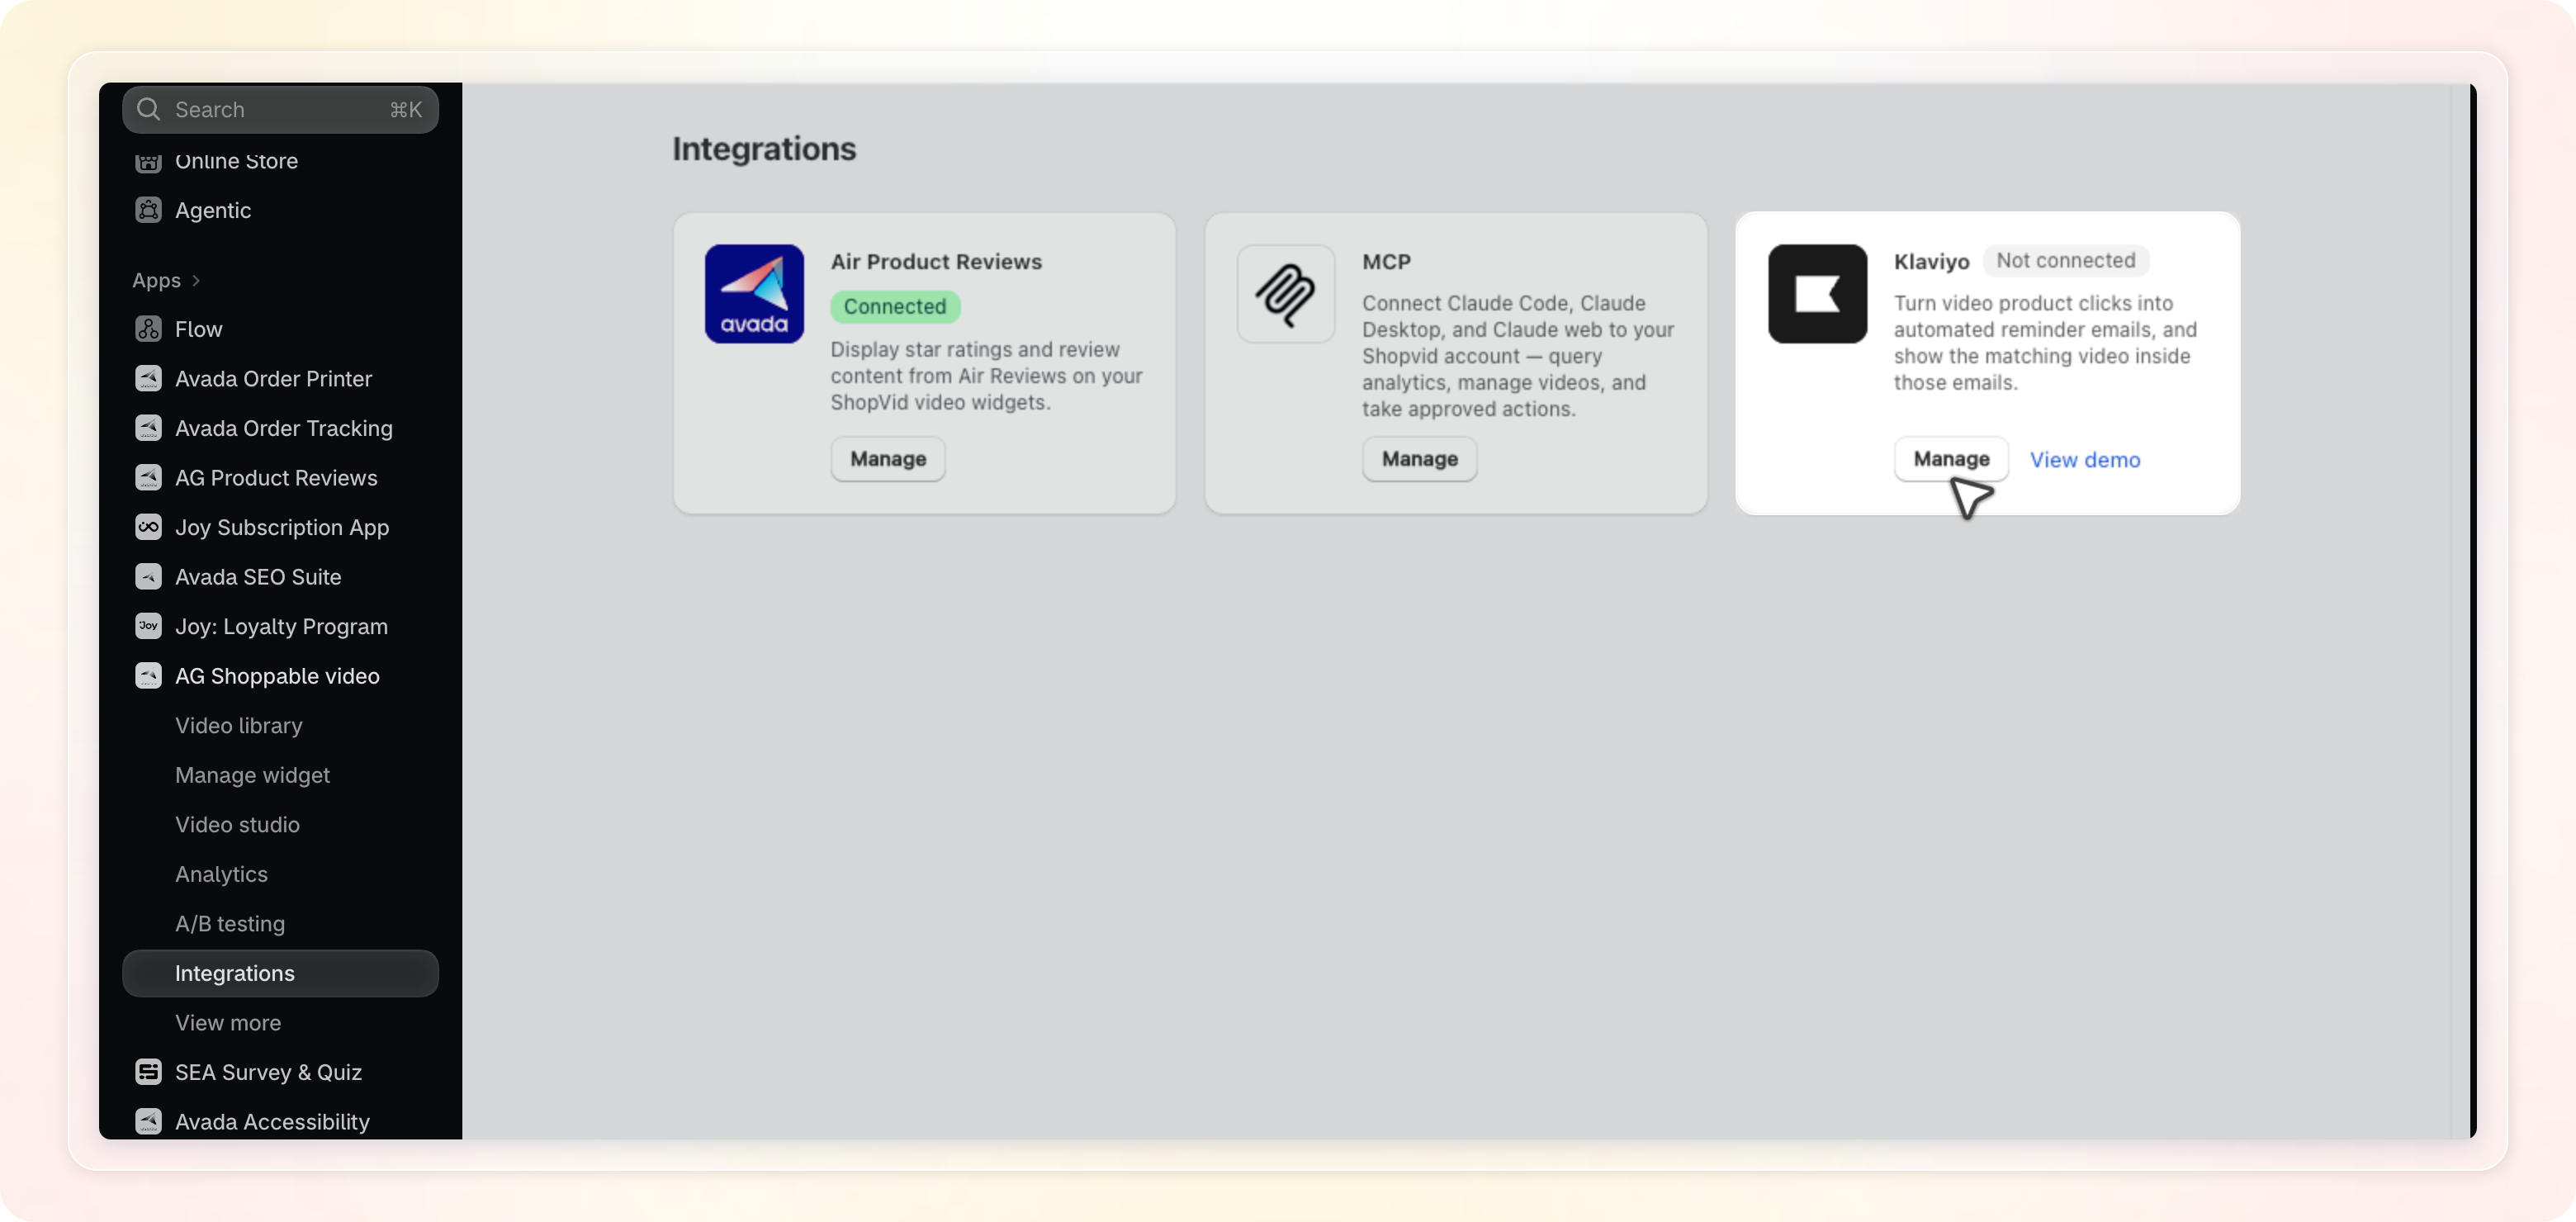Click the MCP paperclip logo
The image size is (2576, 1222).
pyautogui.click(x=1286, y=294)
